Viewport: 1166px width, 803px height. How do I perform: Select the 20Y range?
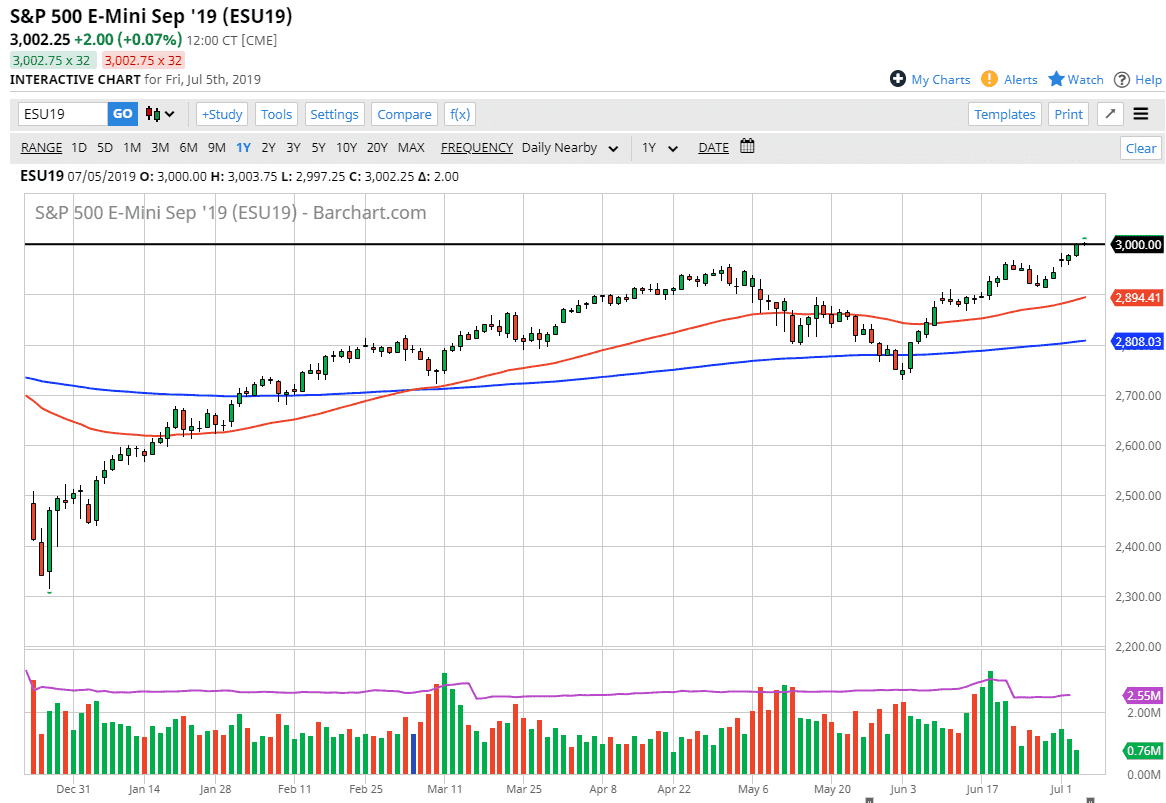point(377,147)
